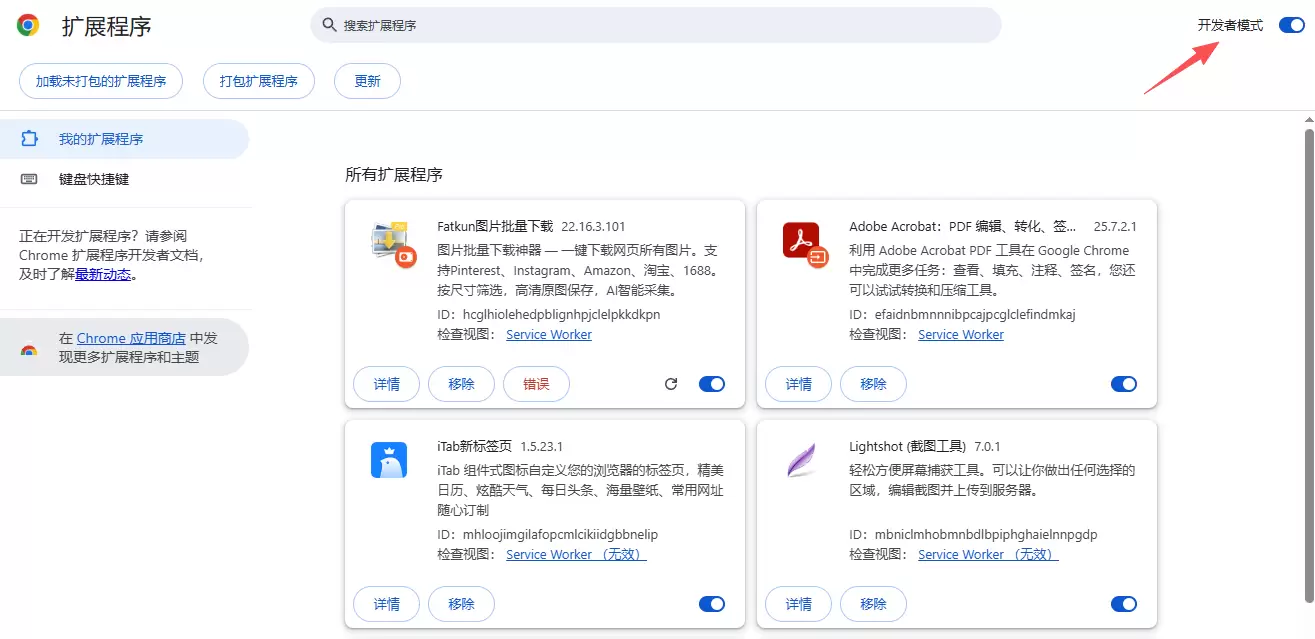Remove Fatkun extension via 移除 button

462,384
